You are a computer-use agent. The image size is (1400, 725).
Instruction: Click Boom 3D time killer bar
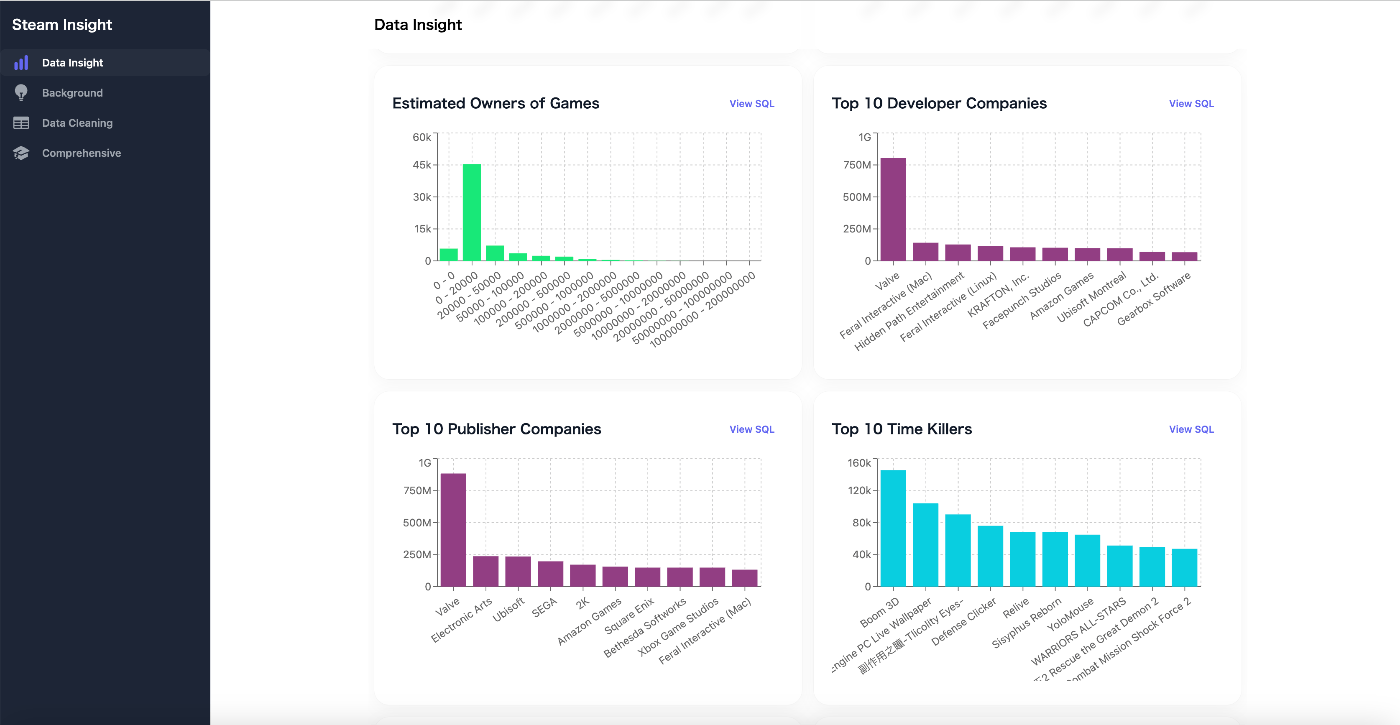[893, 528]
